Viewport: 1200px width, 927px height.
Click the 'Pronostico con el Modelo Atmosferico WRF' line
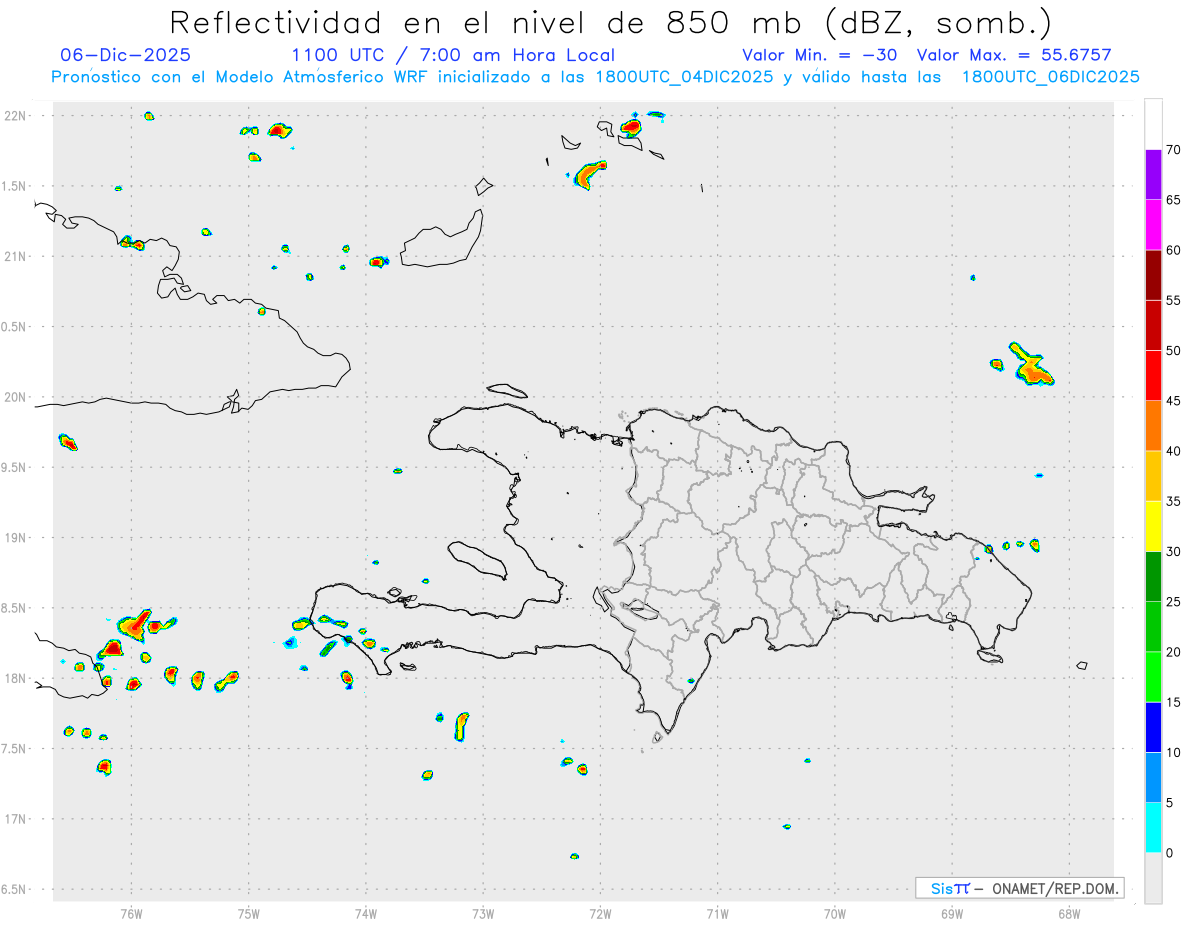click(x=595, y=77)
